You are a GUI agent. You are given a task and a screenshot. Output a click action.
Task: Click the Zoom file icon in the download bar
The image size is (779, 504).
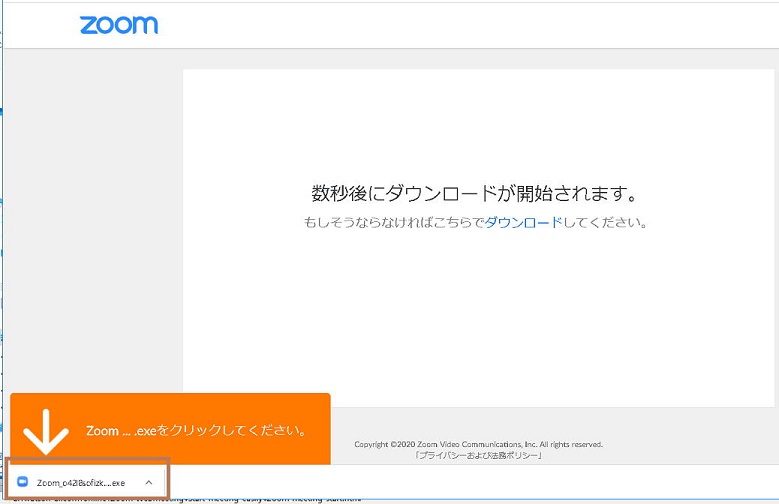pos(22,482)
